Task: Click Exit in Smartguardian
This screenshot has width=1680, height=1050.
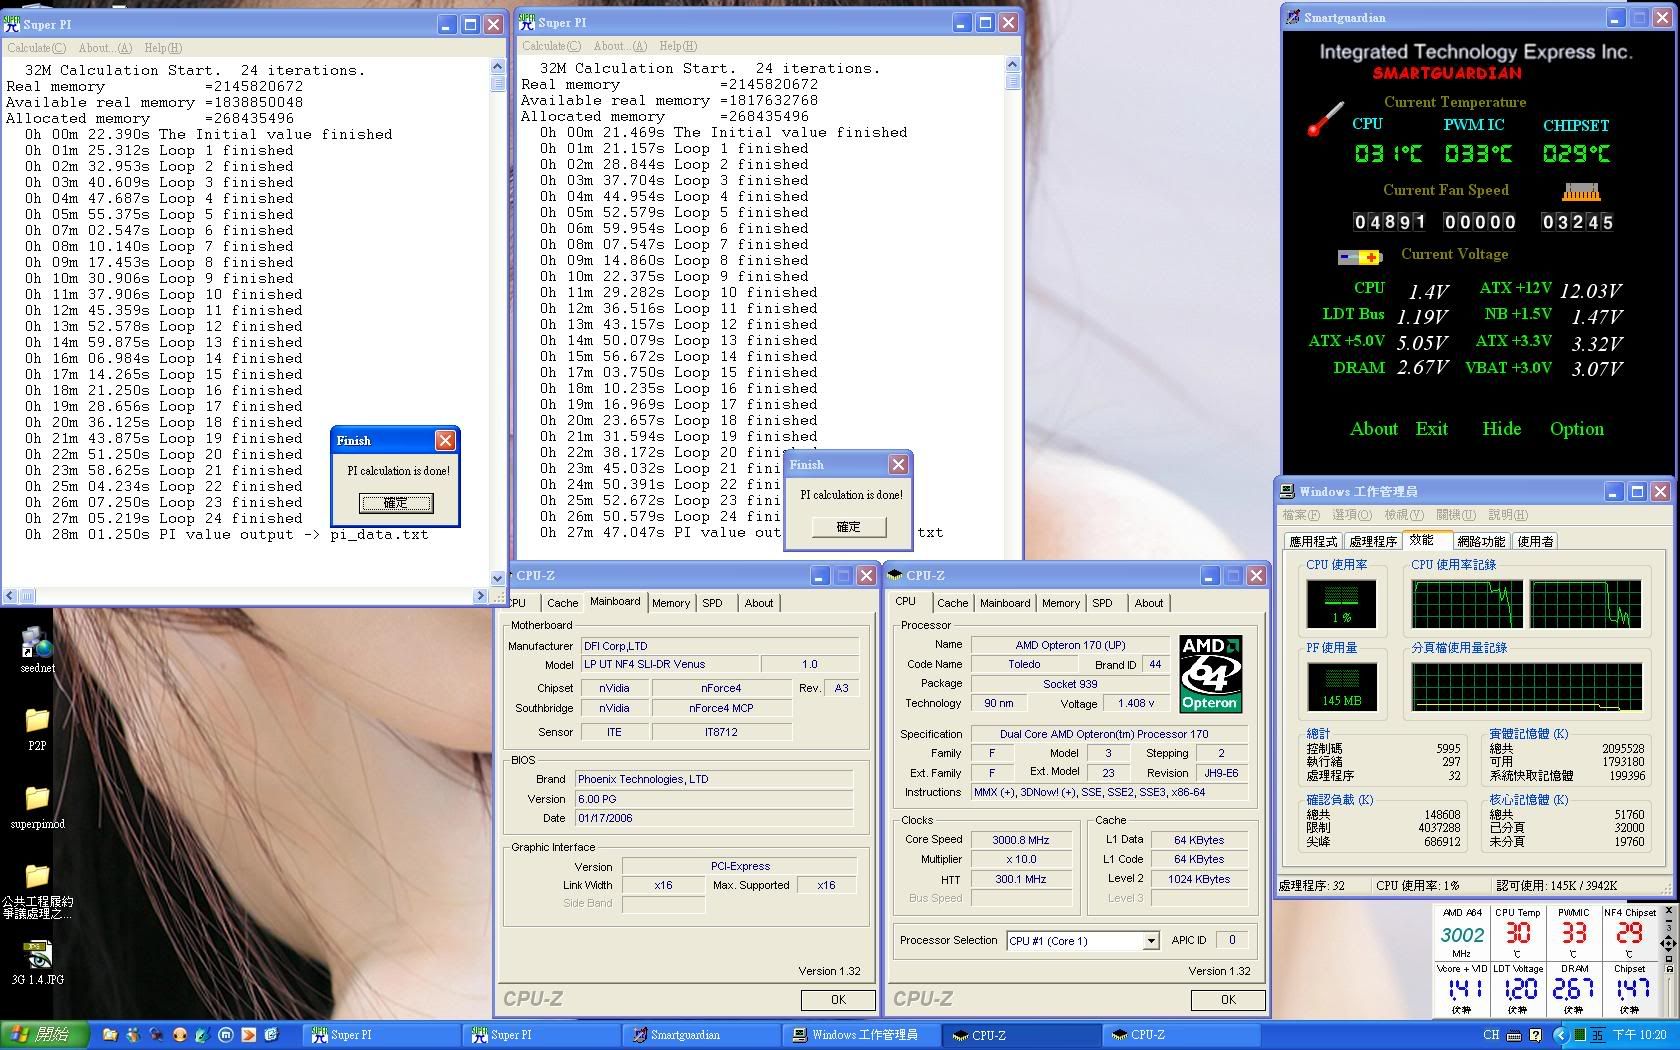Action: (1431, 429)
